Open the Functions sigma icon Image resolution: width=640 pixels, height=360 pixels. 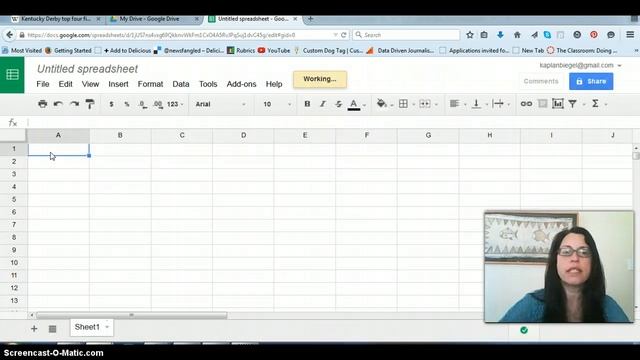[x=595, y=104]
